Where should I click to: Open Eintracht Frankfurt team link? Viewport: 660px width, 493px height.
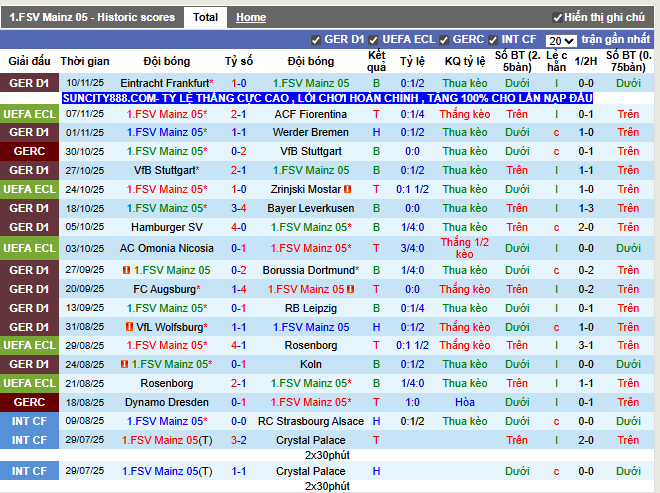pos(165,83)
